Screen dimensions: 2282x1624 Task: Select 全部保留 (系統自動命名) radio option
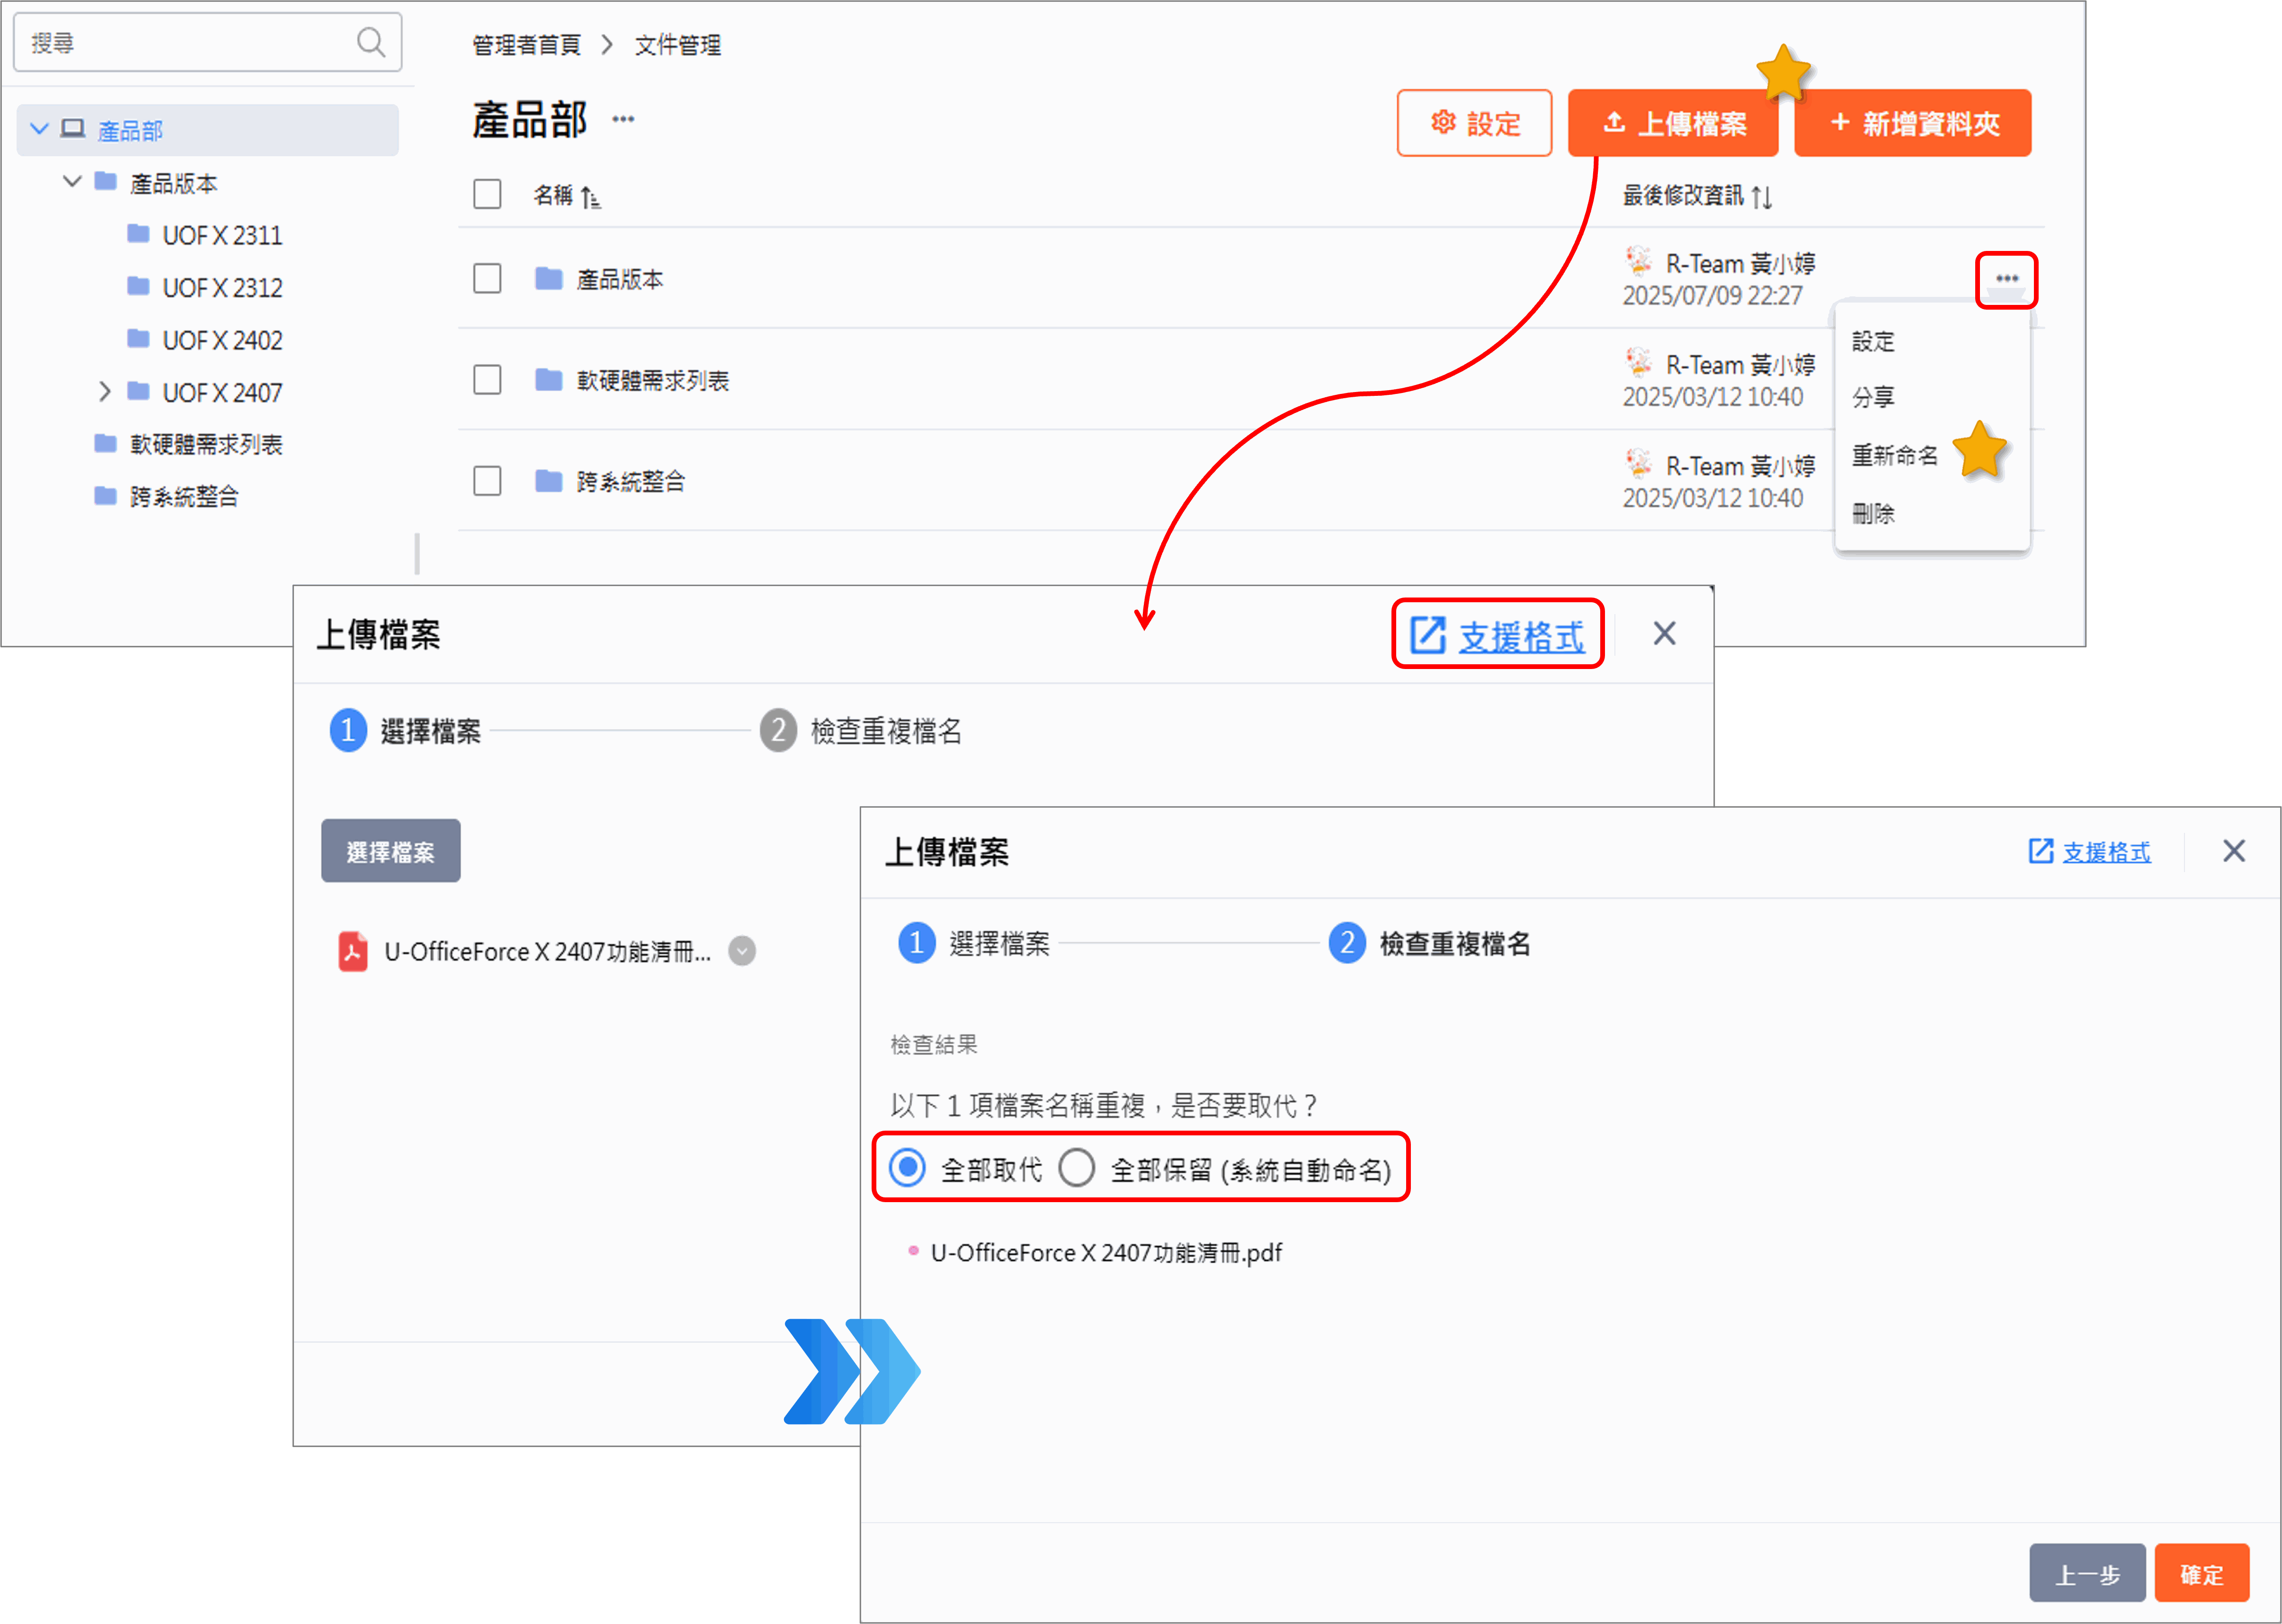point(1077,1167)
